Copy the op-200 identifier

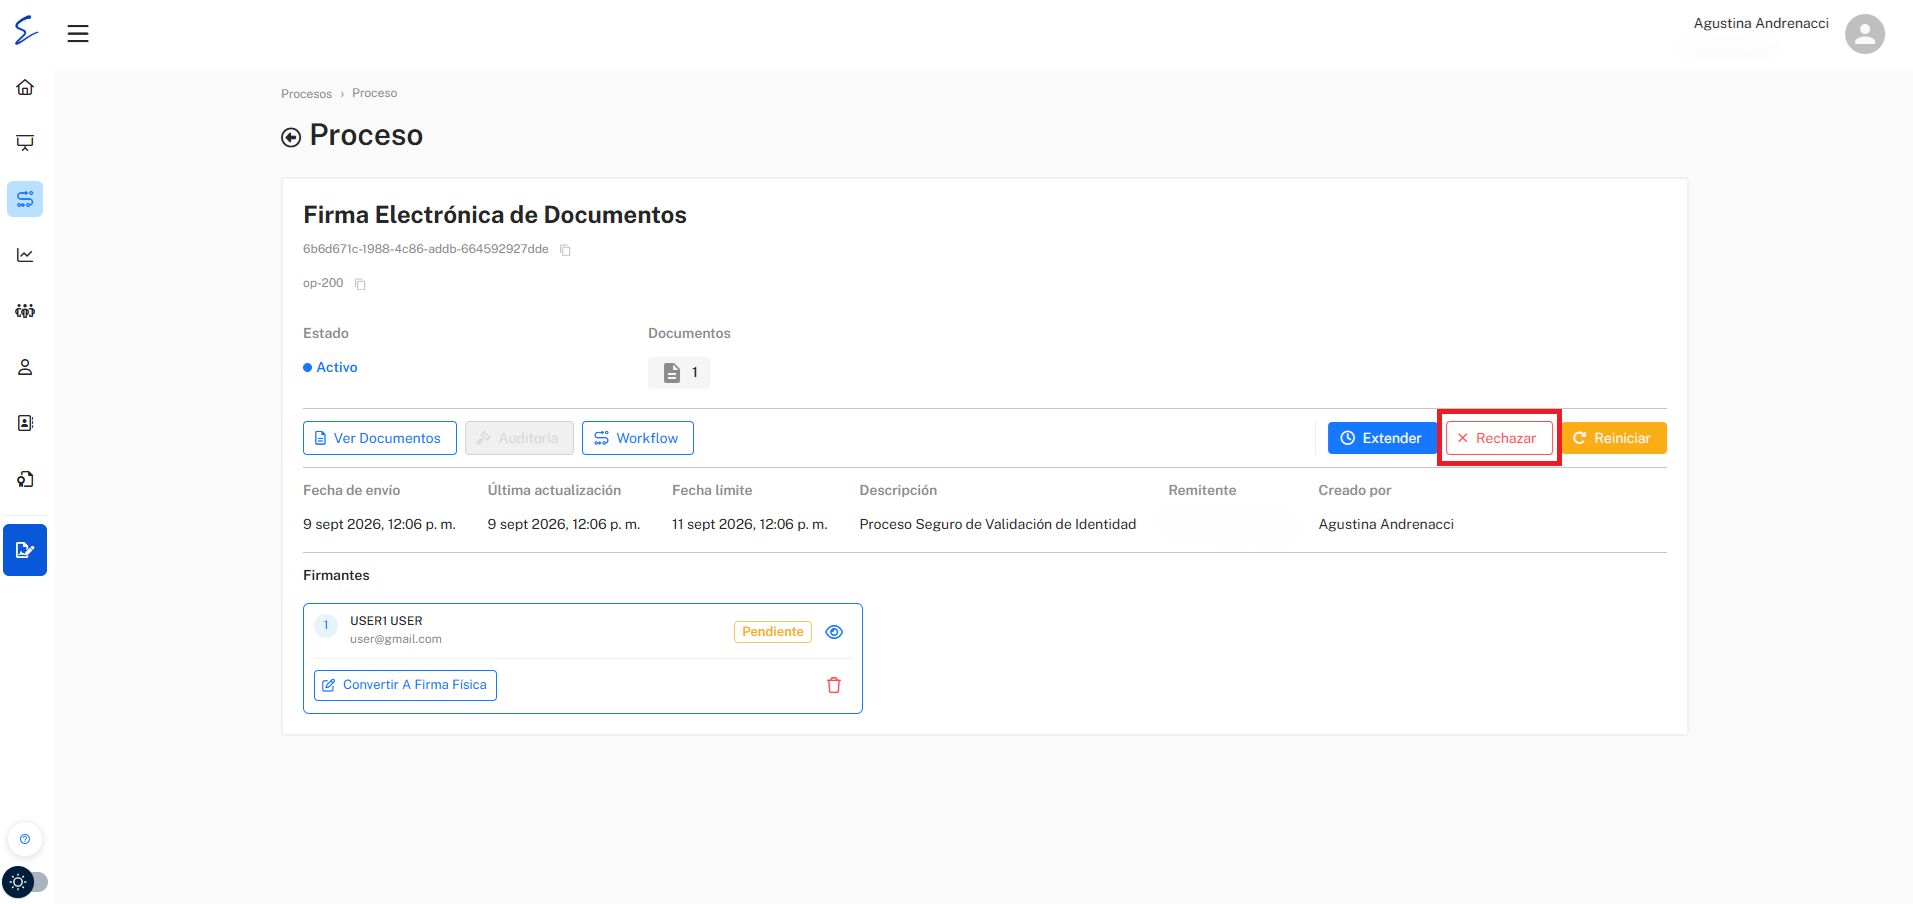click(x=360, y=284)
